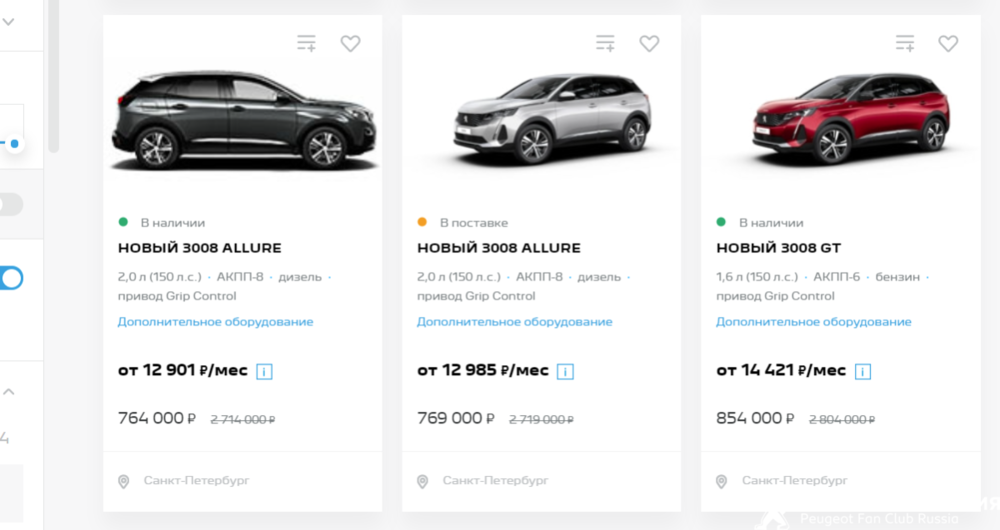
Task: Show payment info for 12 985 ₽/мес
Action: point(565,371)
